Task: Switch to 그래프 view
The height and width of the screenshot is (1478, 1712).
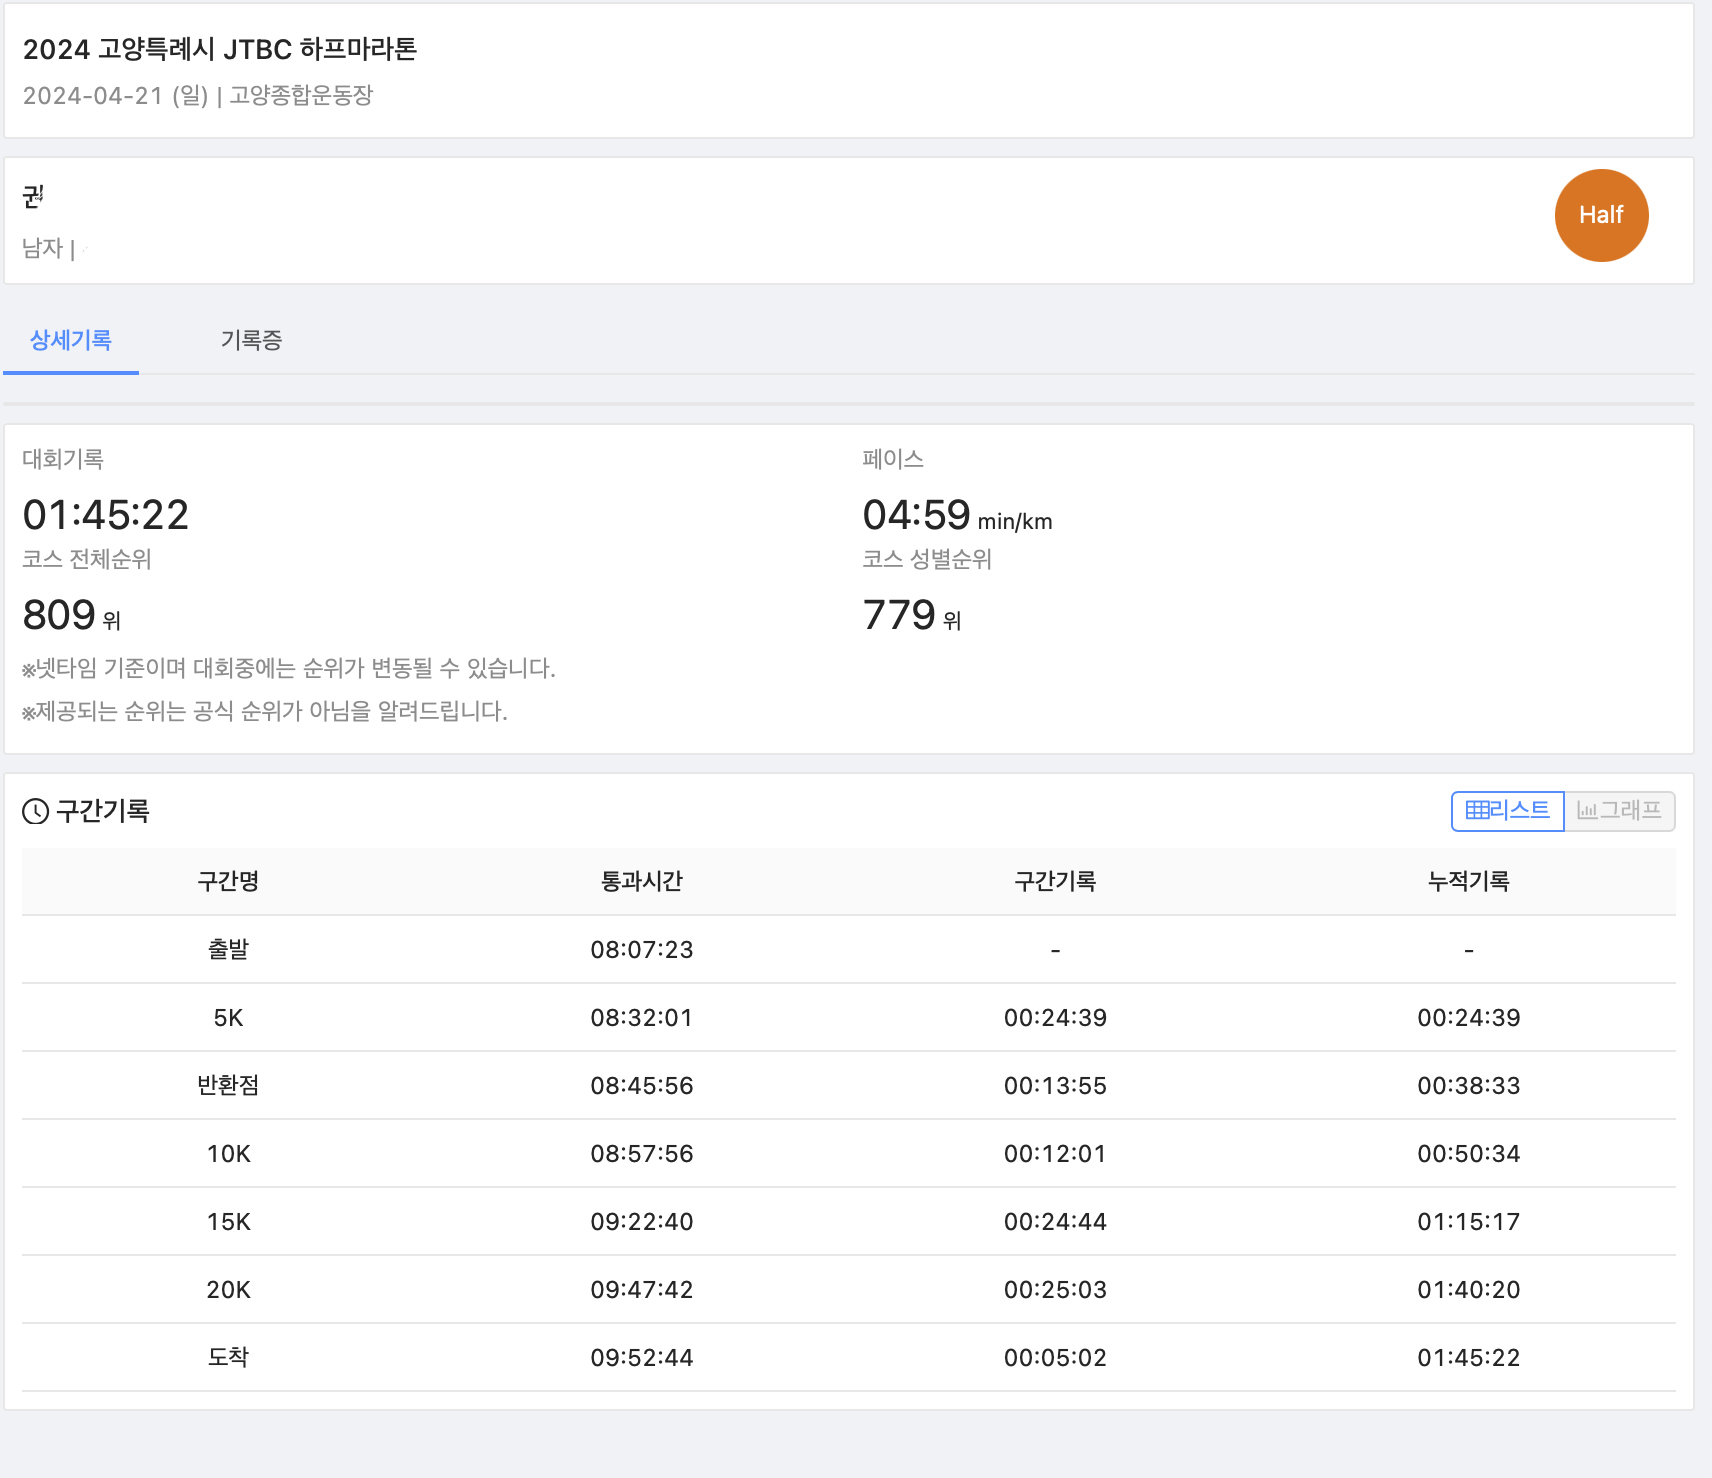Action: (1619, 811)
